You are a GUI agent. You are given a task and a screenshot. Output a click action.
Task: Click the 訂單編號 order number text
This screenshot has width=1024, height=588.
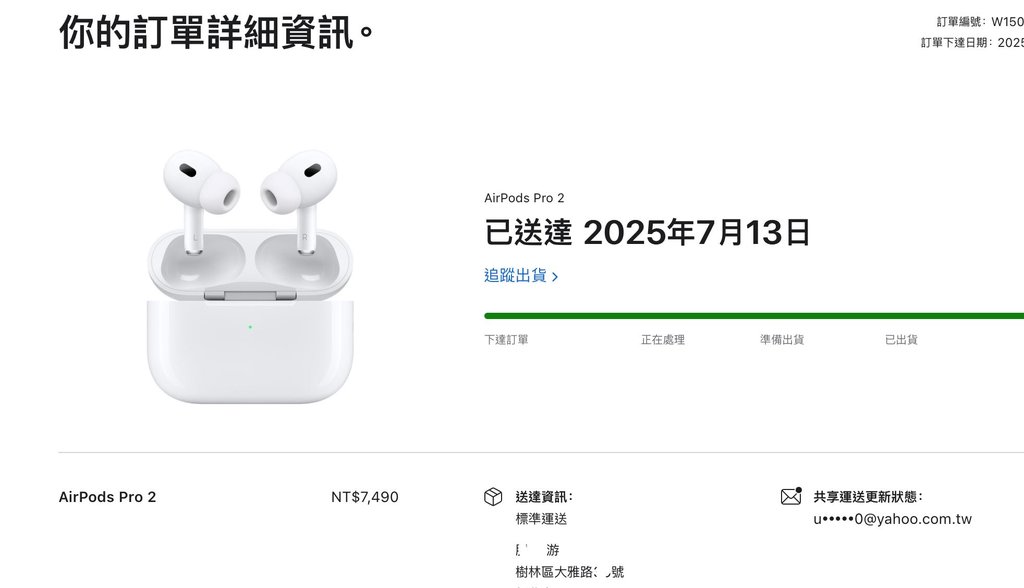pyautogui.click(x=980, y=22)
